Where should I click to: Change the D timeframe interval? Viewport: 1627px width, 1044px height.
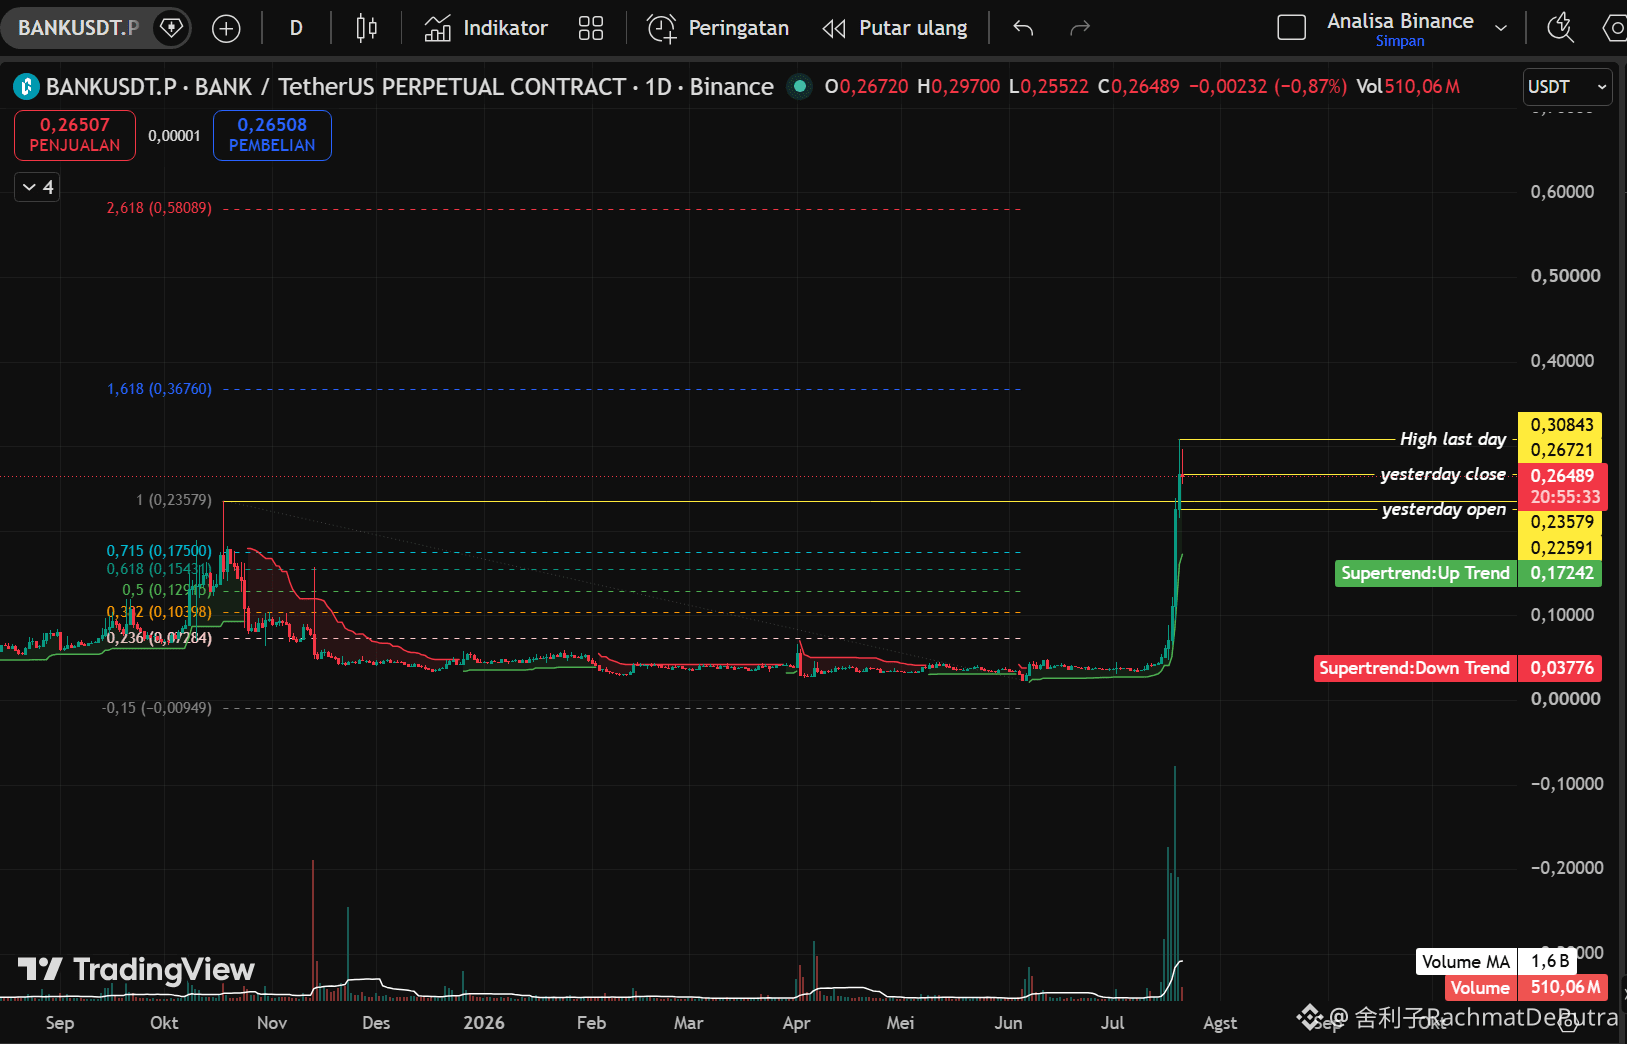point(296,28)
